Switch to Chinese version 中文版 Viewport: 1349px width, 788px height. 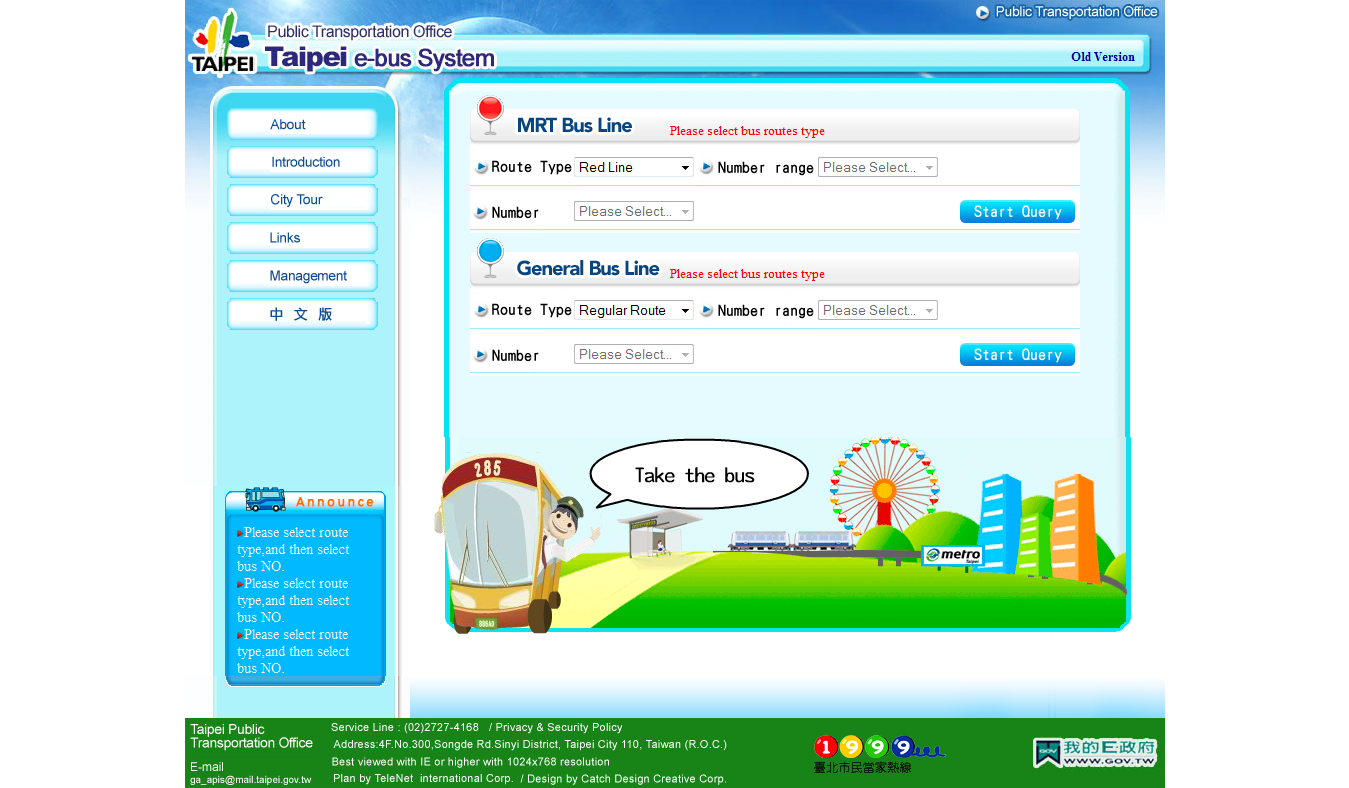302,313
